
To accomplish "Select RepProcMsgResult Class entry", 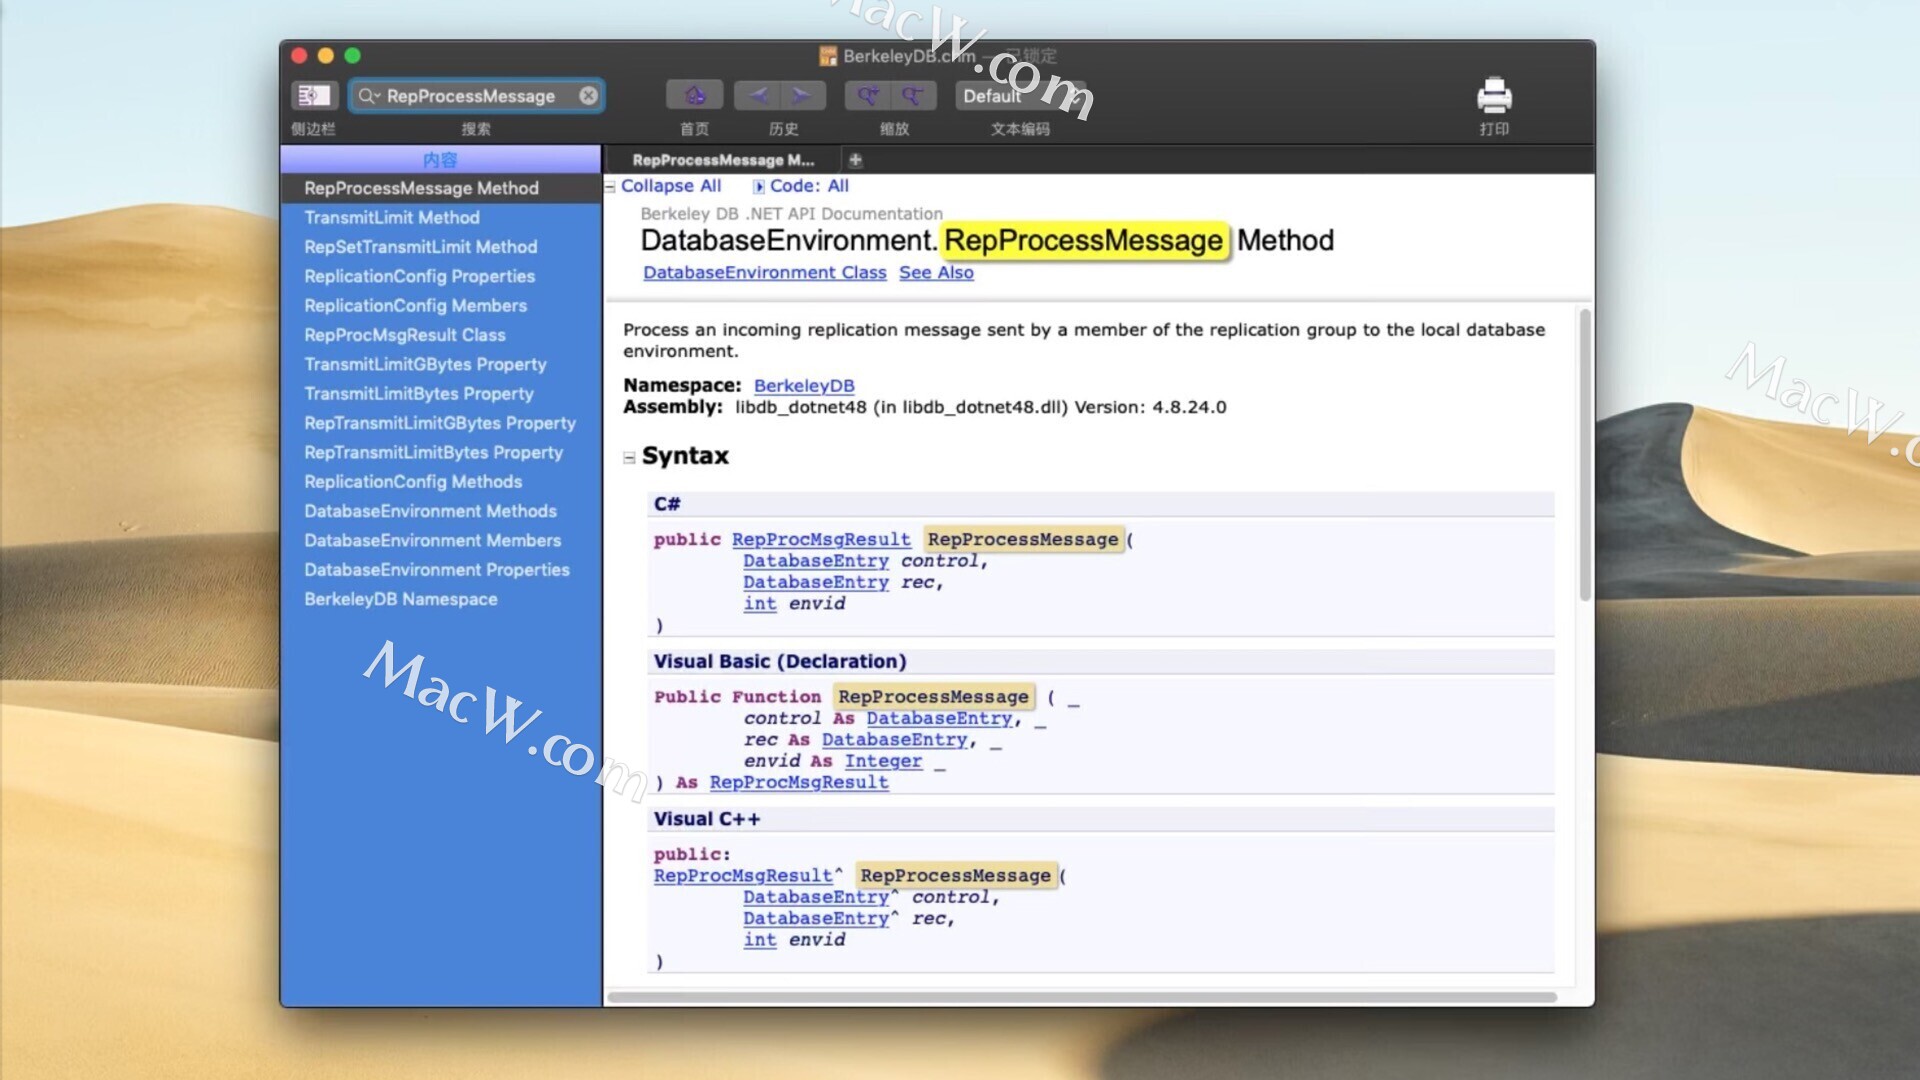I will point(440,335).
